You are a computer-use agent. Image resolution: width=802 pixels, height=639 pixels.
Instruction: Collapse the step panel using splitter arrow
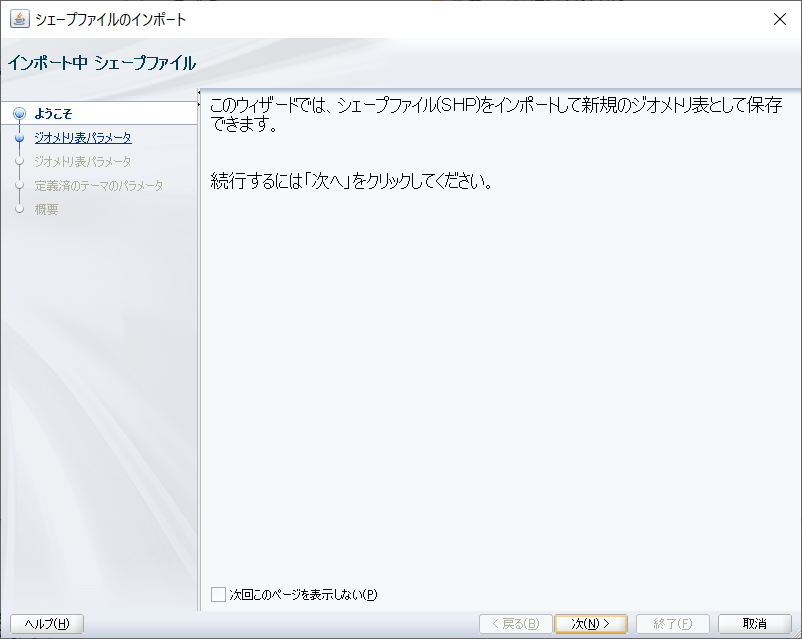tap(199, 93)
